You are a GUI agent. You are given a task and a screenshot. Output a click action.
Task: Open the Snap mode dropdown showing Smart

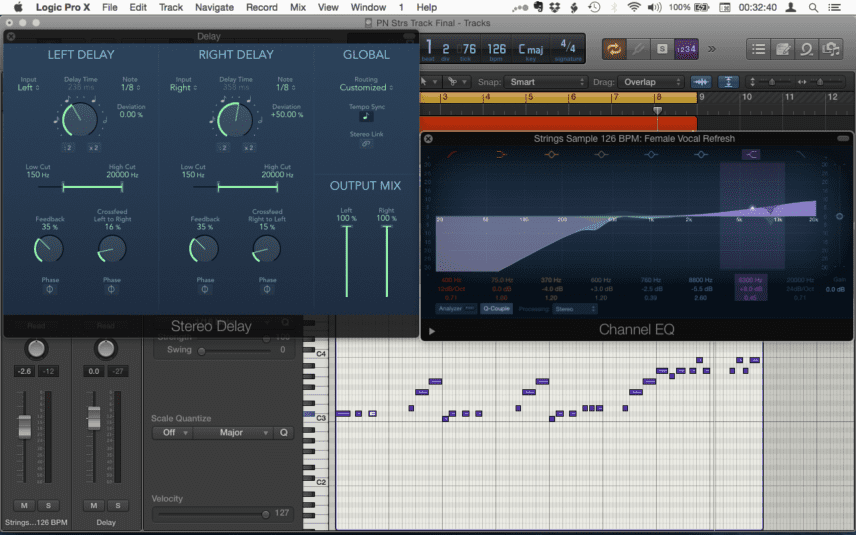click(545, 82)
